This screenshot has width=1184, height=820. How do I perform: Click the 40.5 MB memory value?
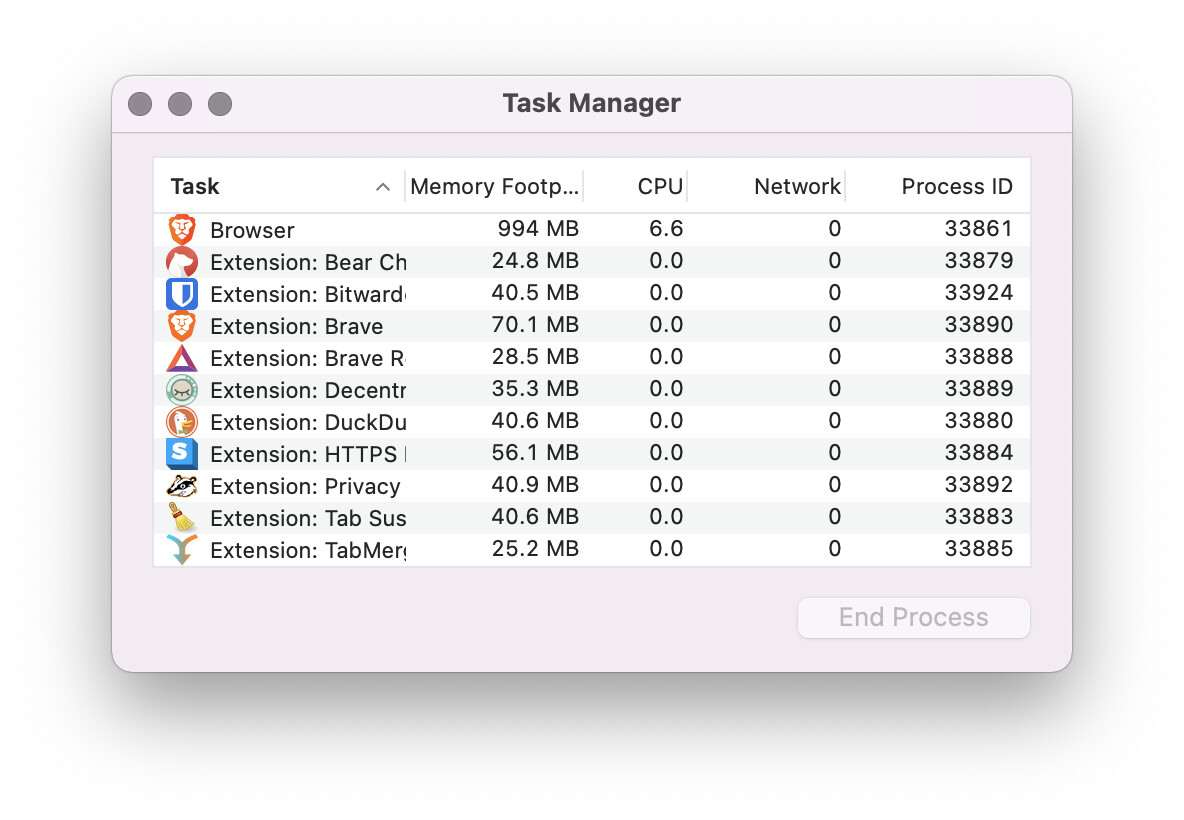tap(535, 292)
